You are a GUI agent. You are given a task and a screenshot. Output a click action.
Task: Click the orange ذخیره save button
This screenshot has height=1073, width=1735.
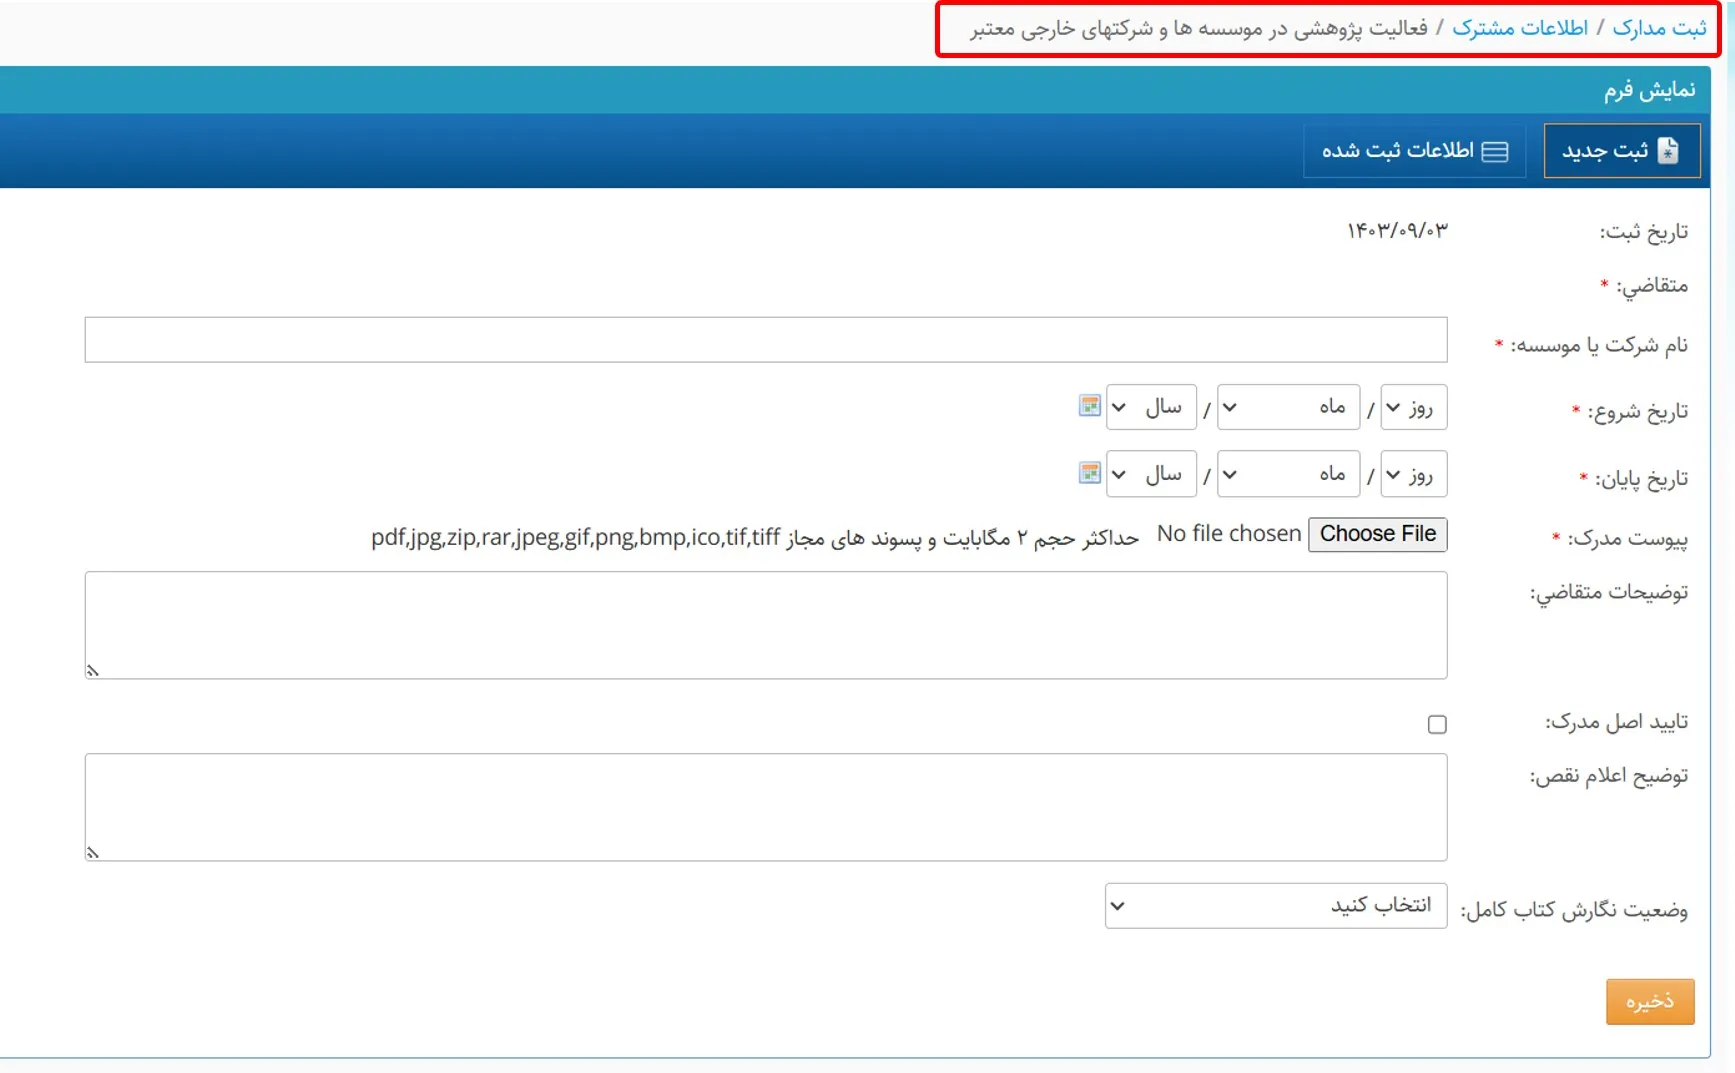point(1650,1002)
